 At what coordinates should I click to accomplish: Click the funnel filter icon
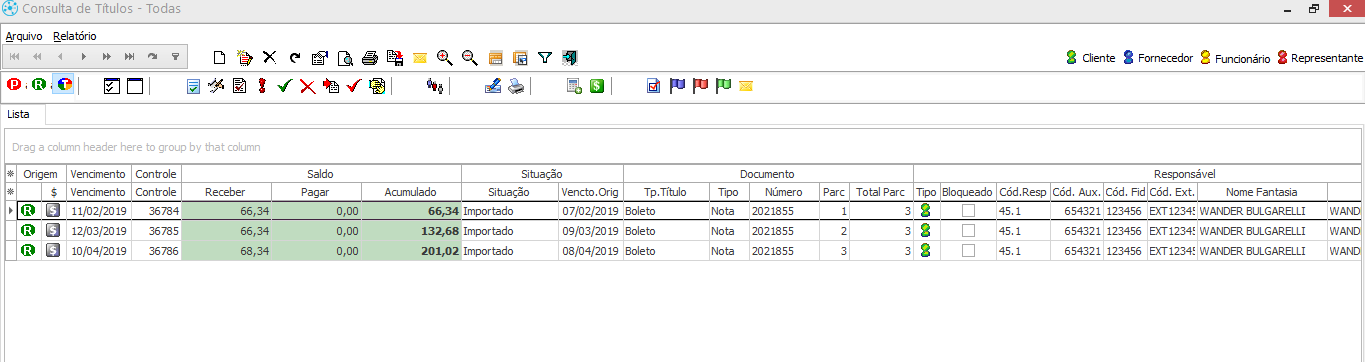pos(545,57)
